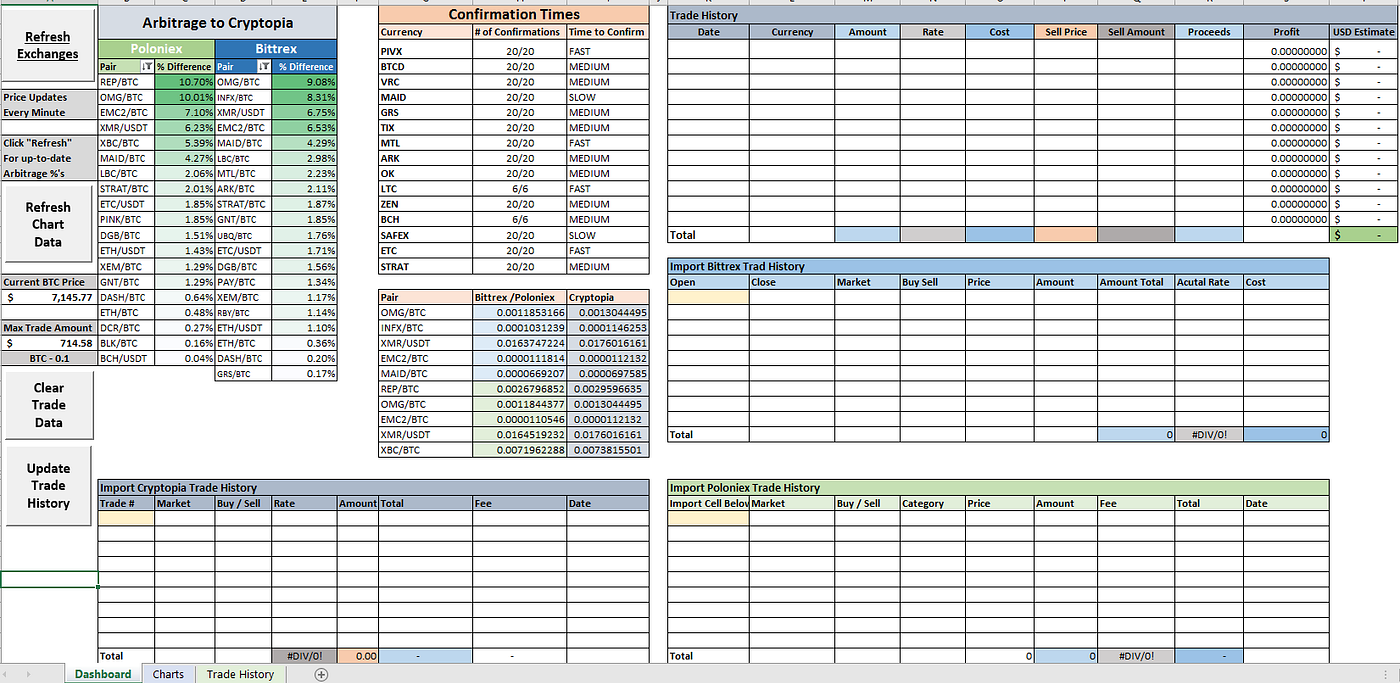Select #DIV/0! cell in Bittrex import total
The image size is (1400, 683).
point(1209,435)
